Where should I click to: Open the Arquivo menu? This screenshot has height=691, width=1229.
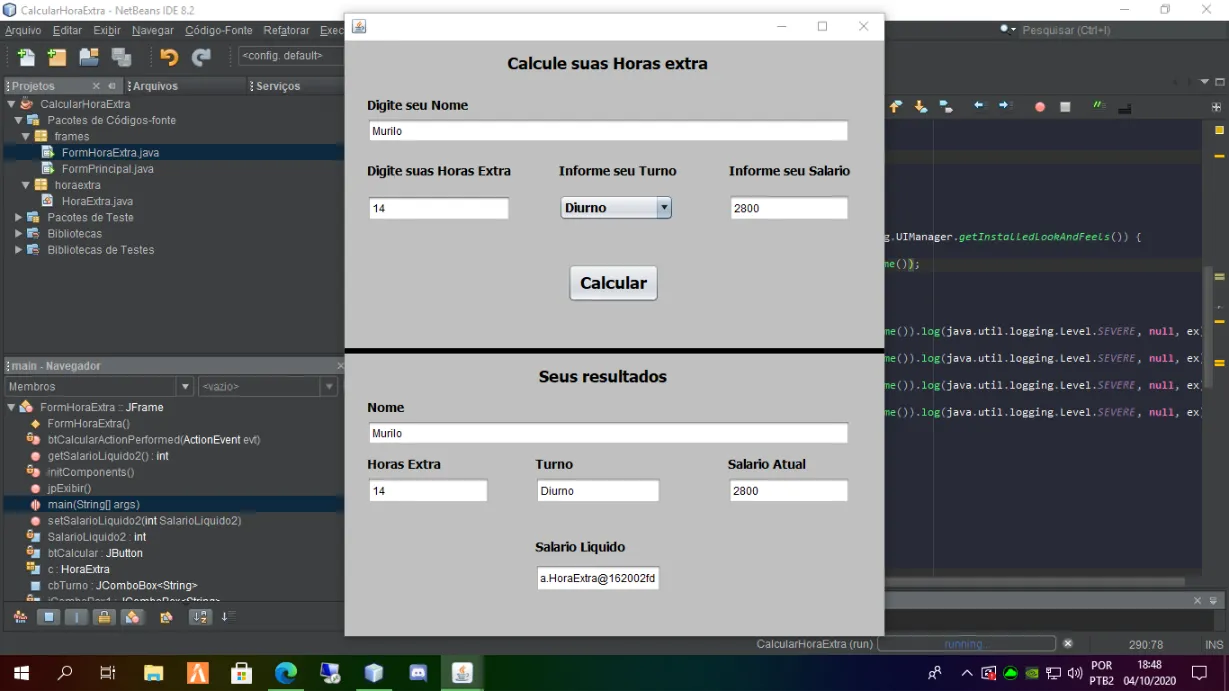[x=24, y=31]
